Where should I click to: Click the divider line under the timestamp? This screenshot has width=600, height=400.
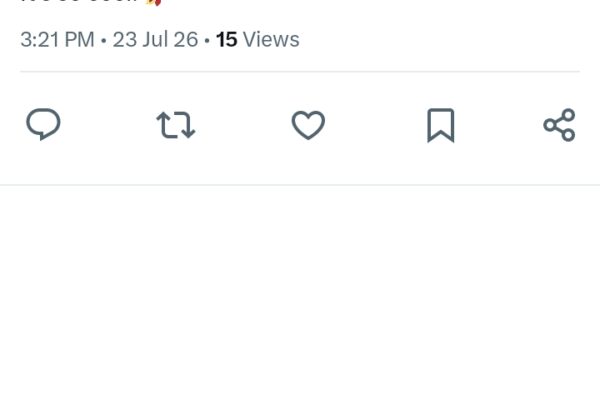click(300, 71)
